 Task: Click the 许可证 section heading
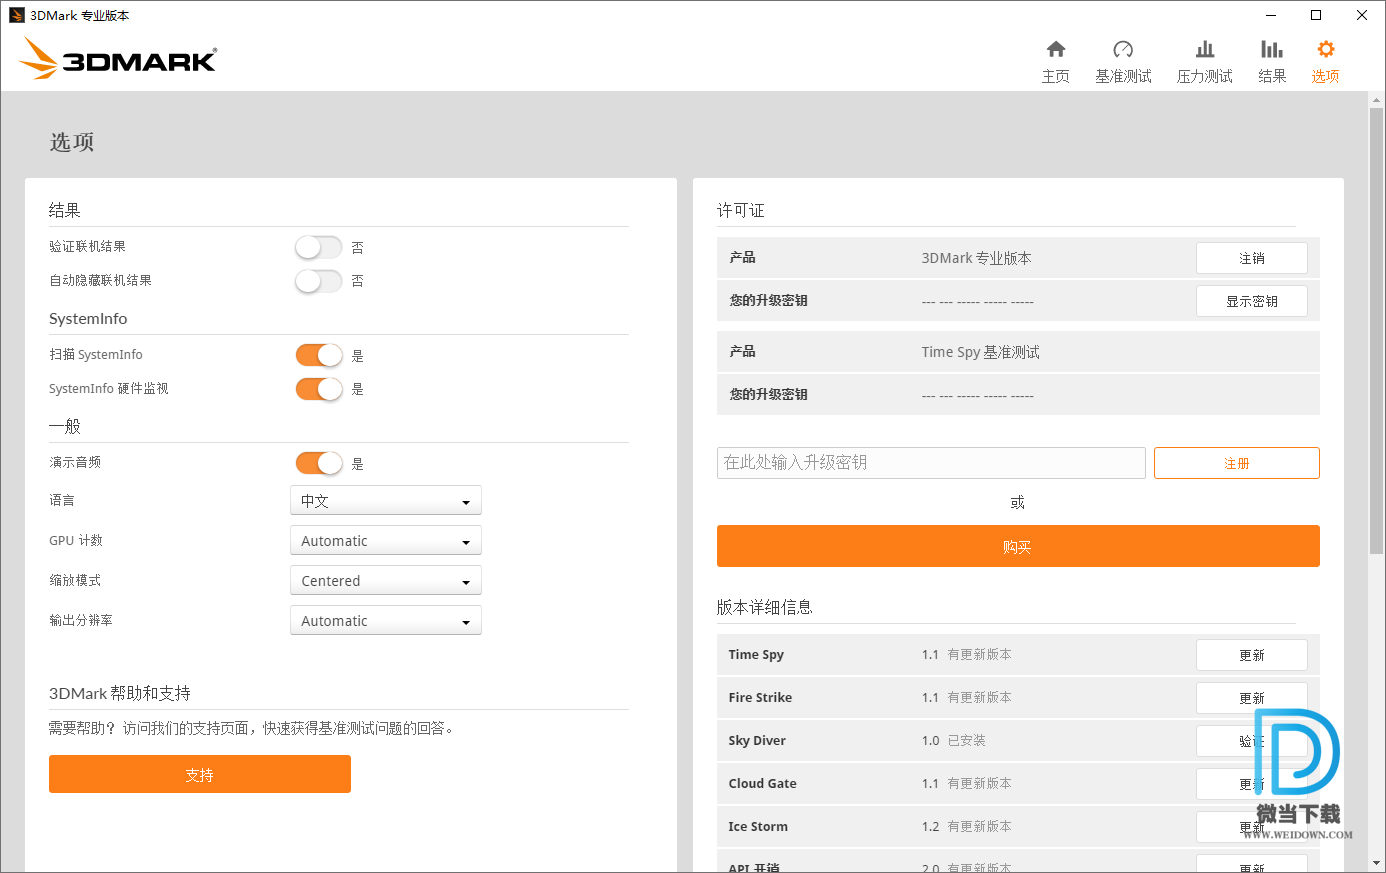[741, 210]
